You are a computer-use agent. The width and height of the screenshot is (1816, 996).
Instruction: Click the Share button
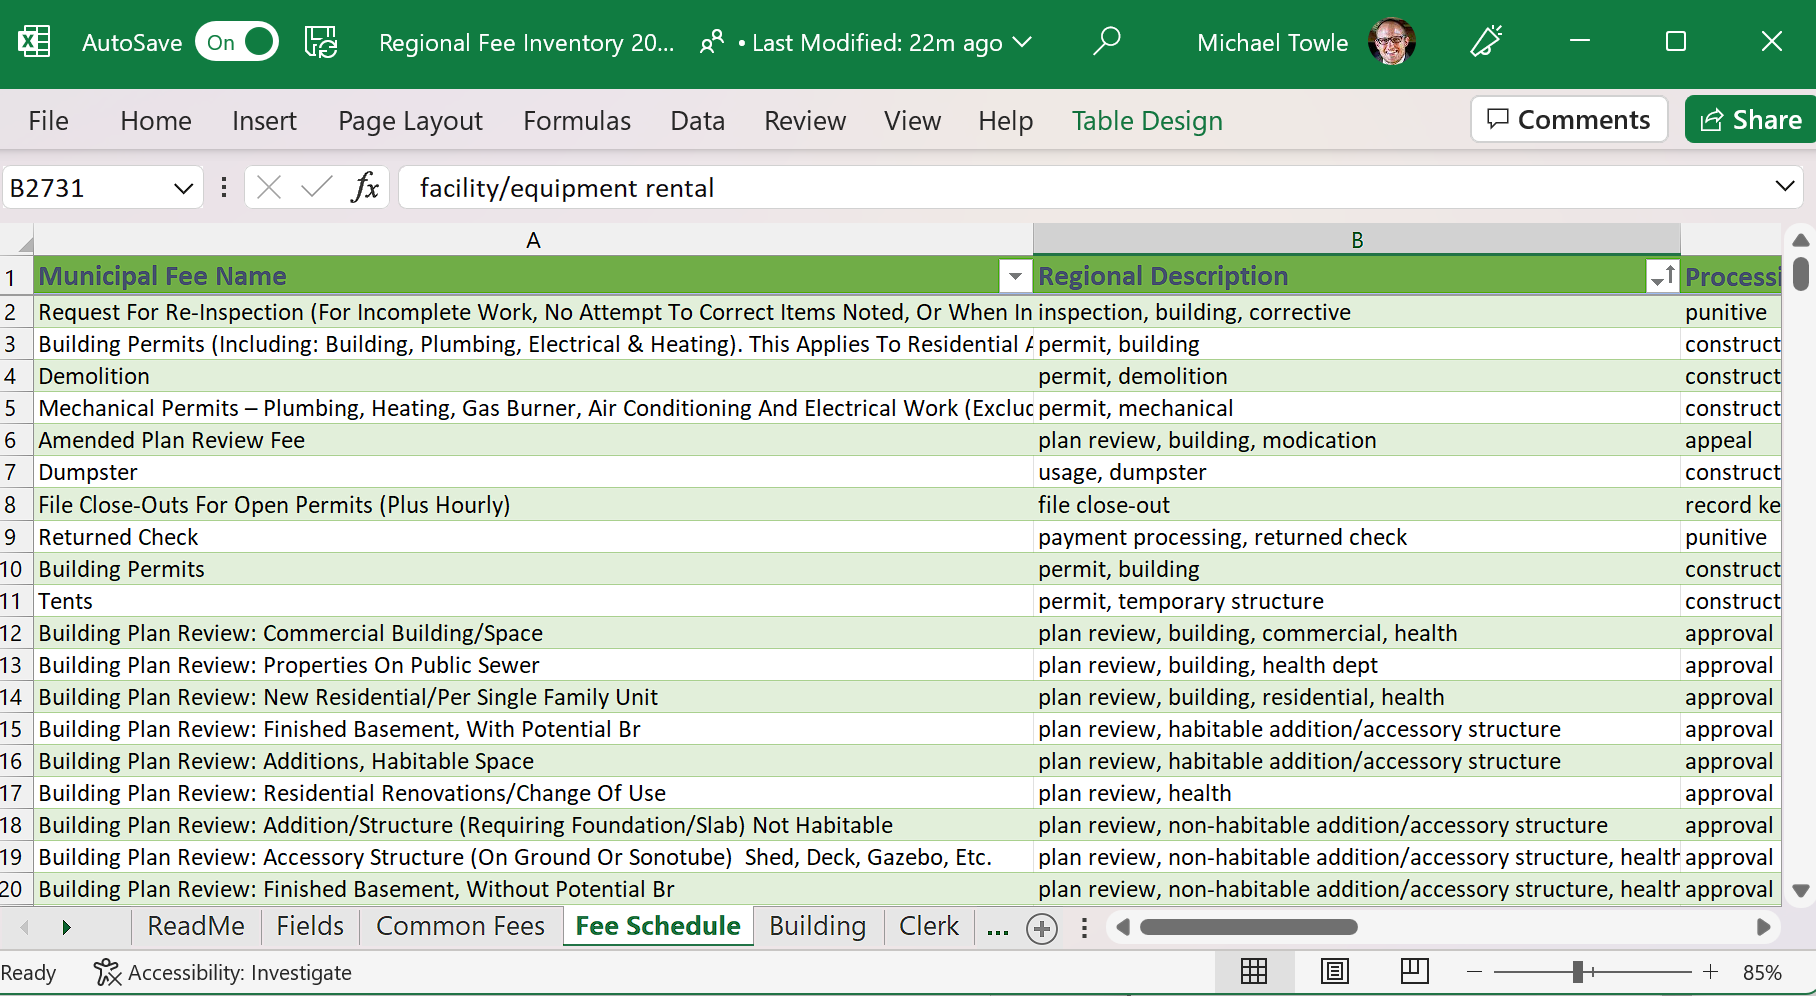pyautogui.click(x=1750, y=120)
